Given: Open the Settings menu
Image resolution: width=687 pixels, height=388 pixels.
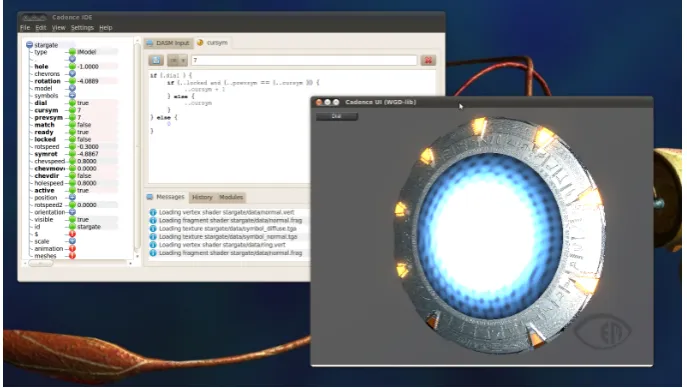Looking at the screenshot, I should 82,28.
